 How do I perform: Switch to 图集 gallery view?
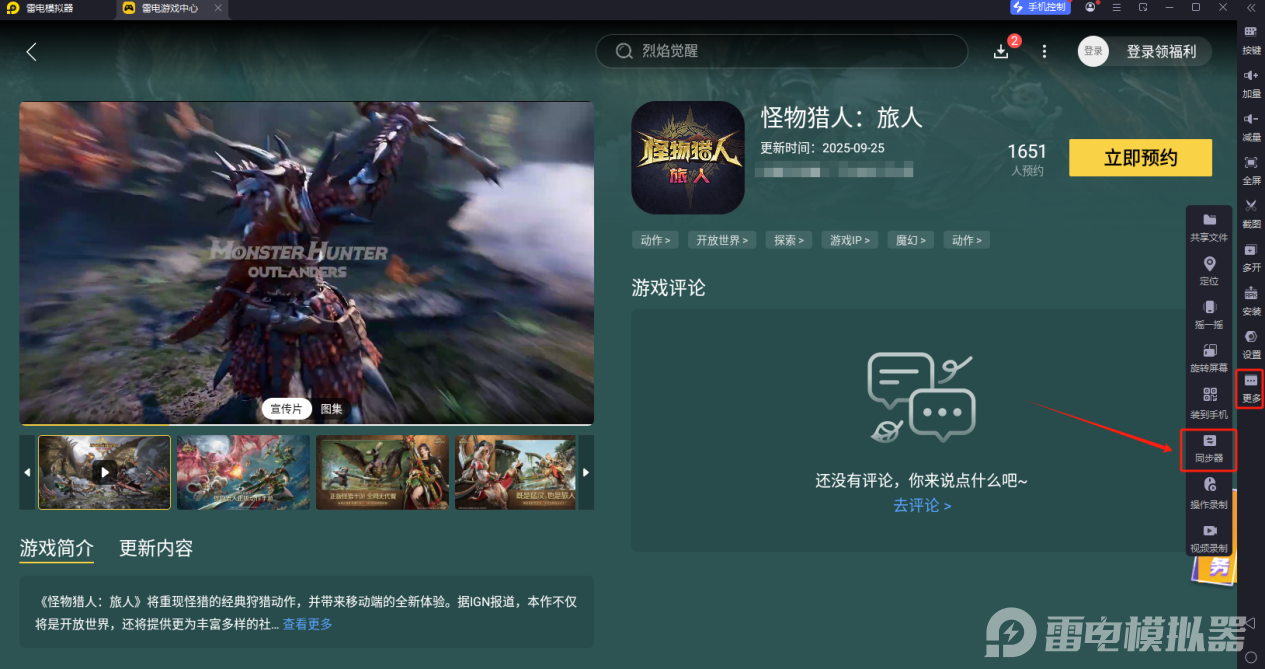click(331, 409)
